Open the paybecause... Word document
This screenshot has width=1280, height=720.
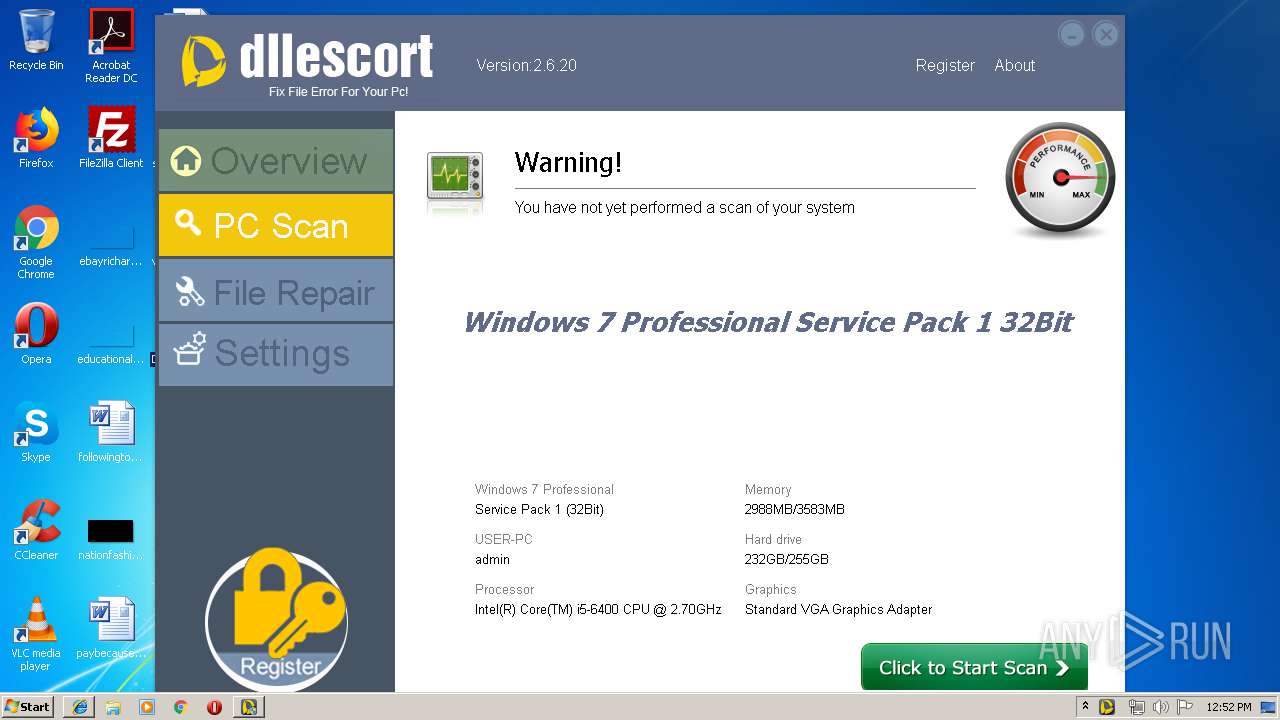coord(111,628)
